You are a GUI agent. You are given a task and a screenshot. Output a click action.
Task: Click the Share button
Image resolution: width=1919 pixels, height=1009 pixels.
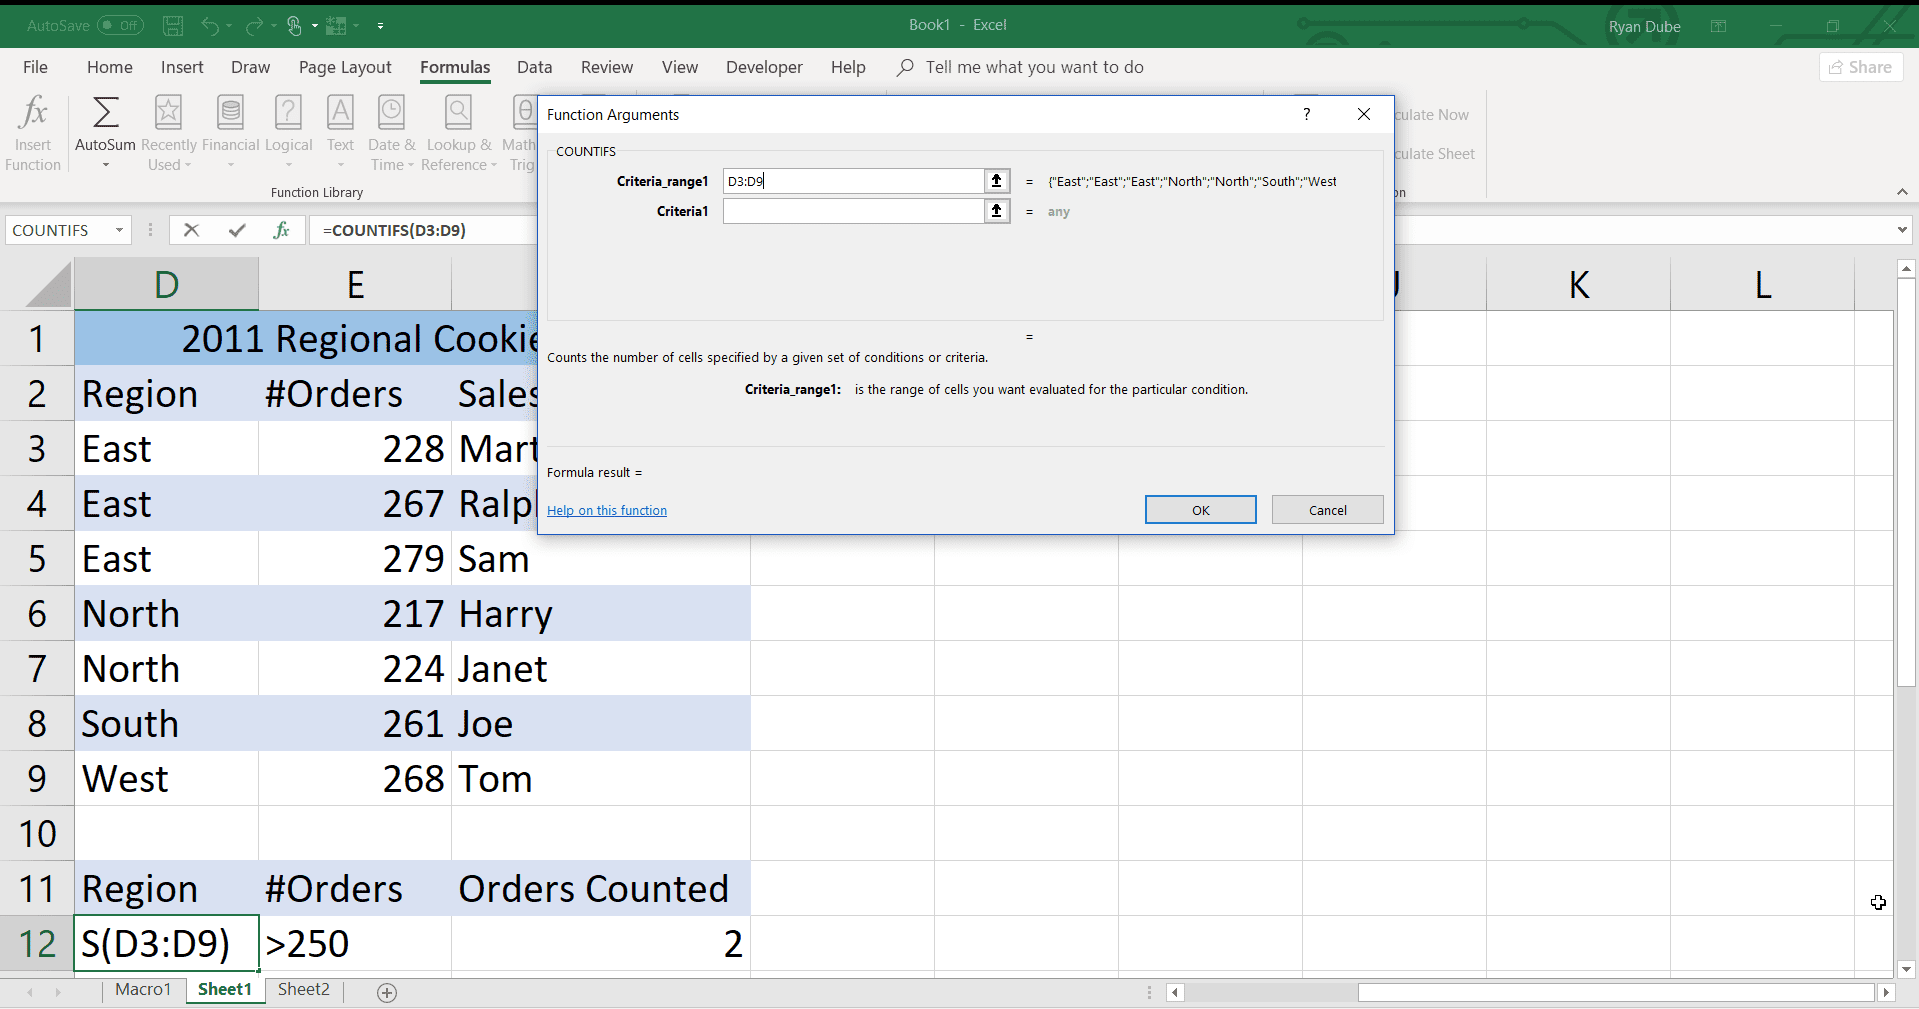pos(1860,67)
